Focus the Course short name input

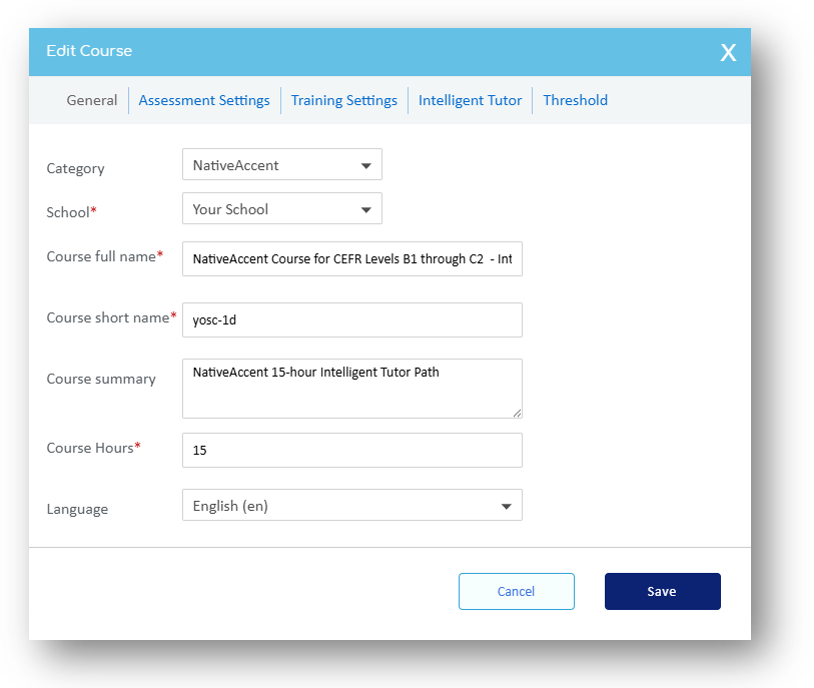[352, 321]
